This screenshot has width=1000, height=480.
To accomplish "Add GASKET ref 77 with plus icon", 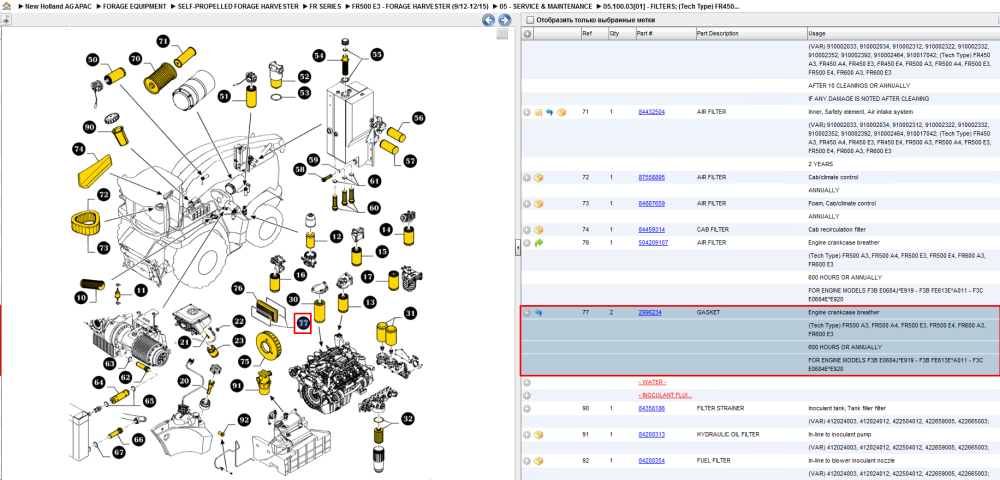I will tap(527, 313).
